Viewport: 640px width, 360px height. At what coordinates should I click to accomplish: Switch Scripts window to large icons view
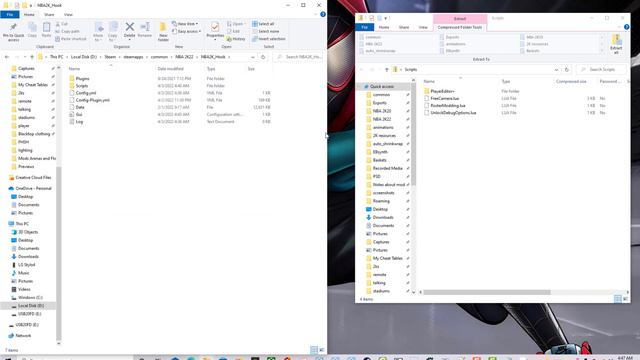pyautogui.click(x=625, y=299)
